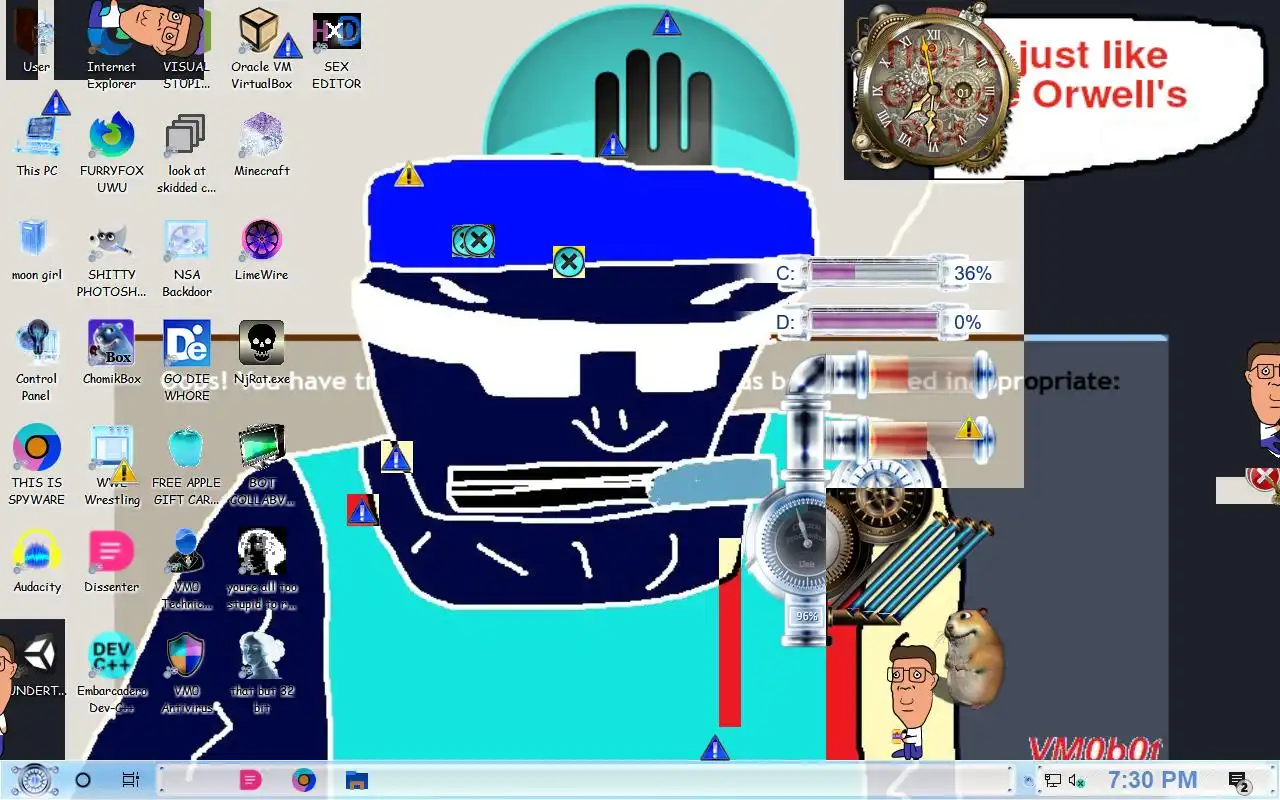The height and width of the screenshot is (800, 1280).
Task: Expand the hidden tray icons chevron
Action: point(1028,781)
